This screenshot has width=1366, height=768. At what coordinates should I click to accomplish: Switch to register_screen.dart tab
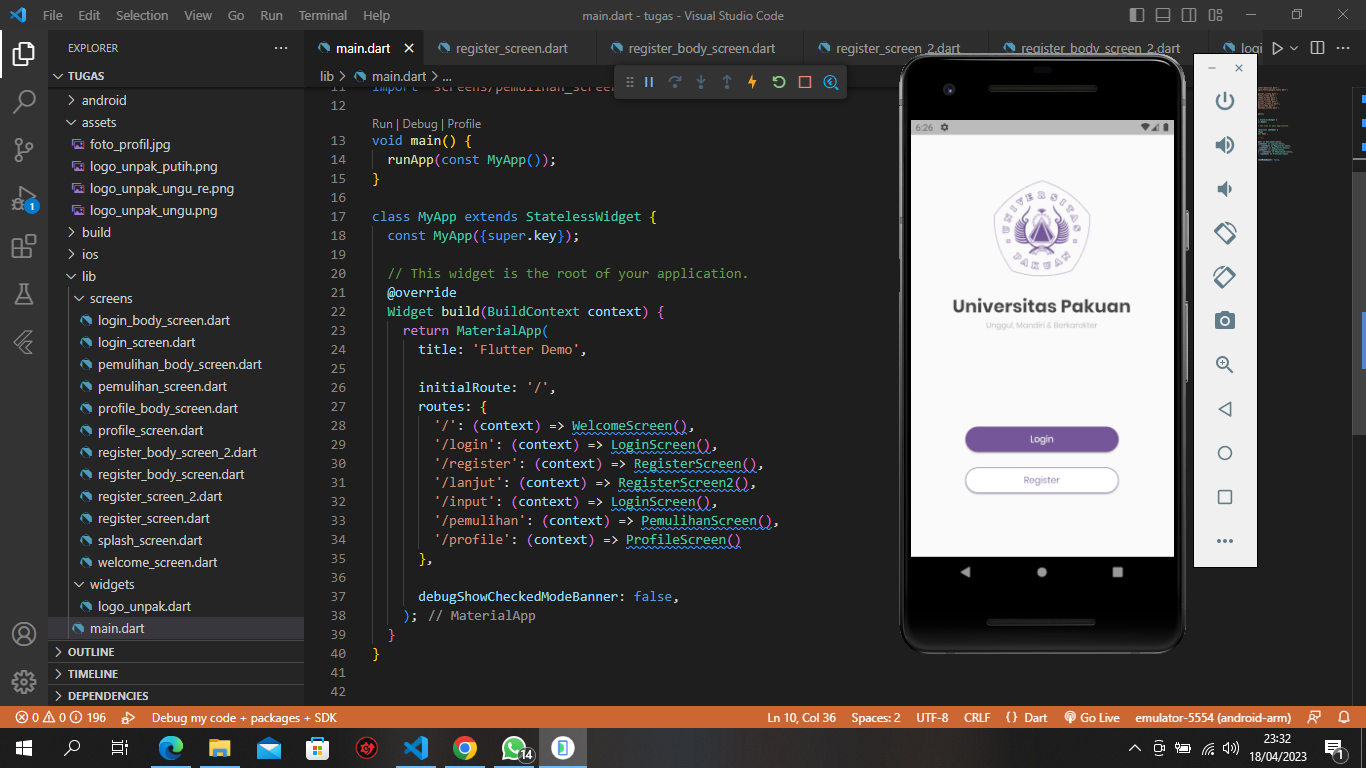[x=510, y=48]
